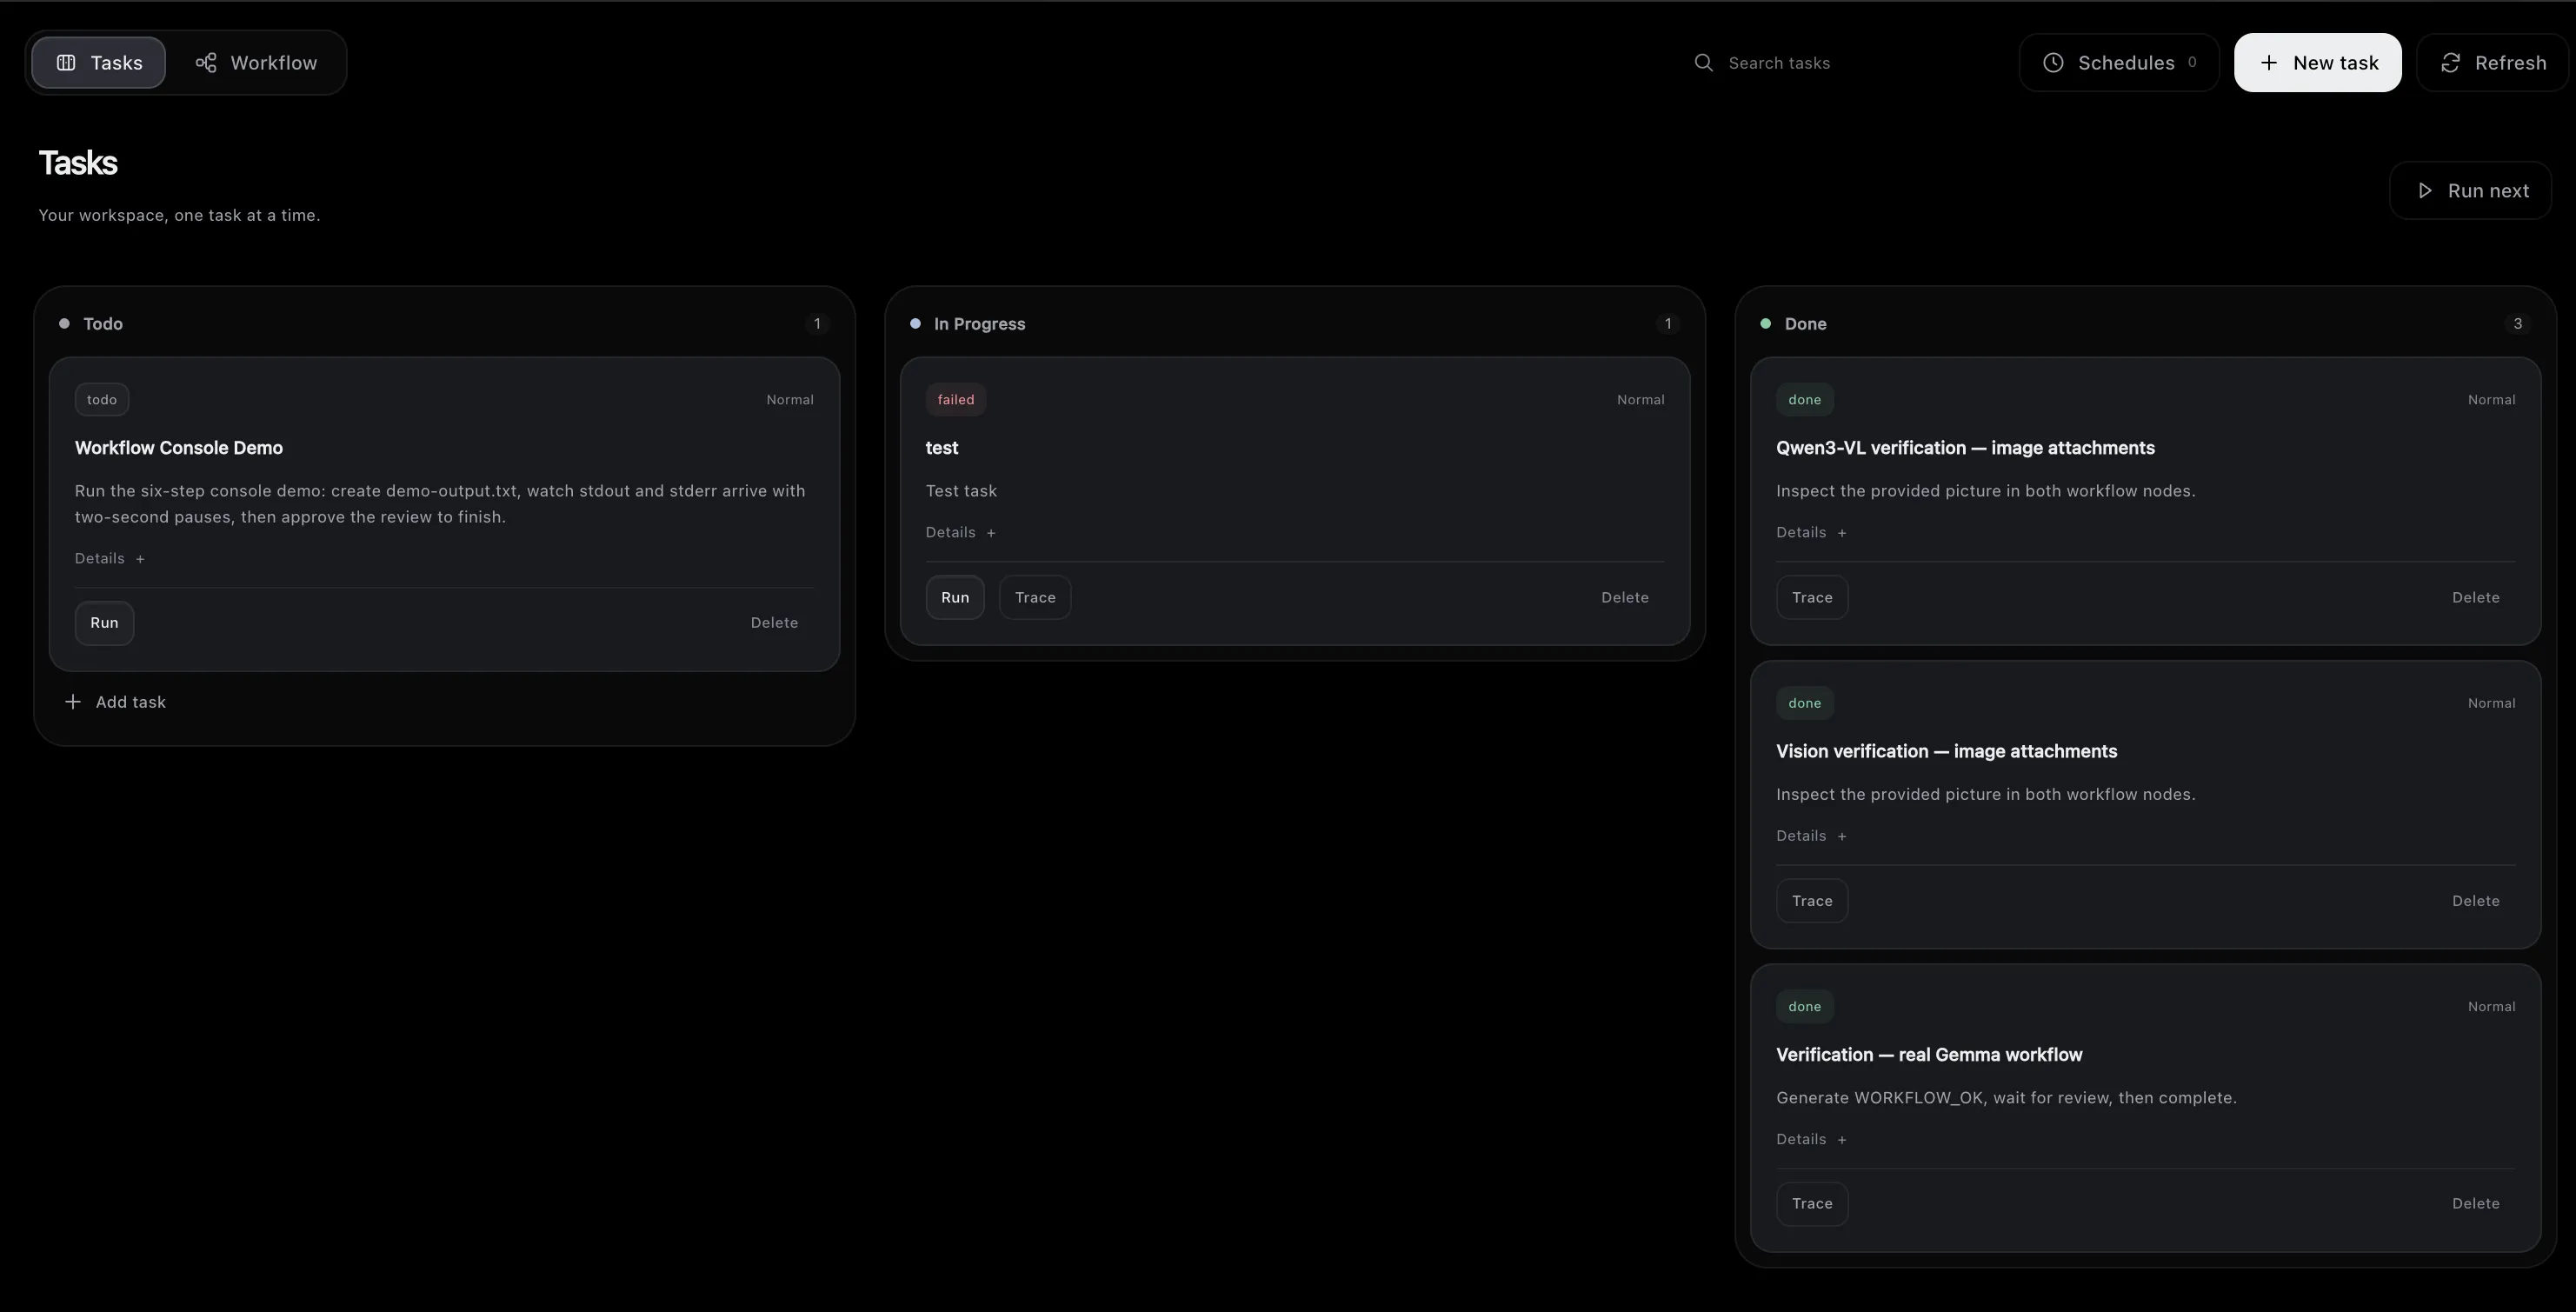Click the search magnifier icon

tap(1703, 62)
